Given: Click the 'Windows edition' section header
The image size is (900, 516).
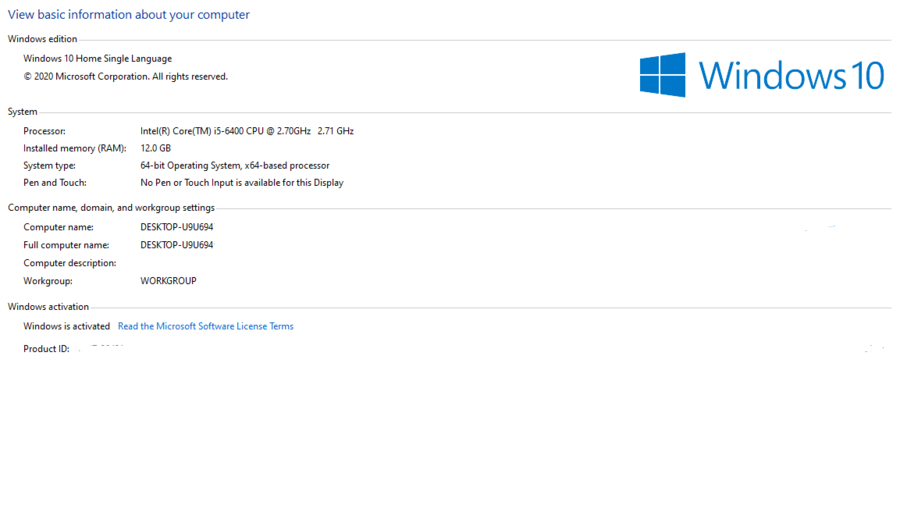Looking at the screenshot, I should click(42, 39).
